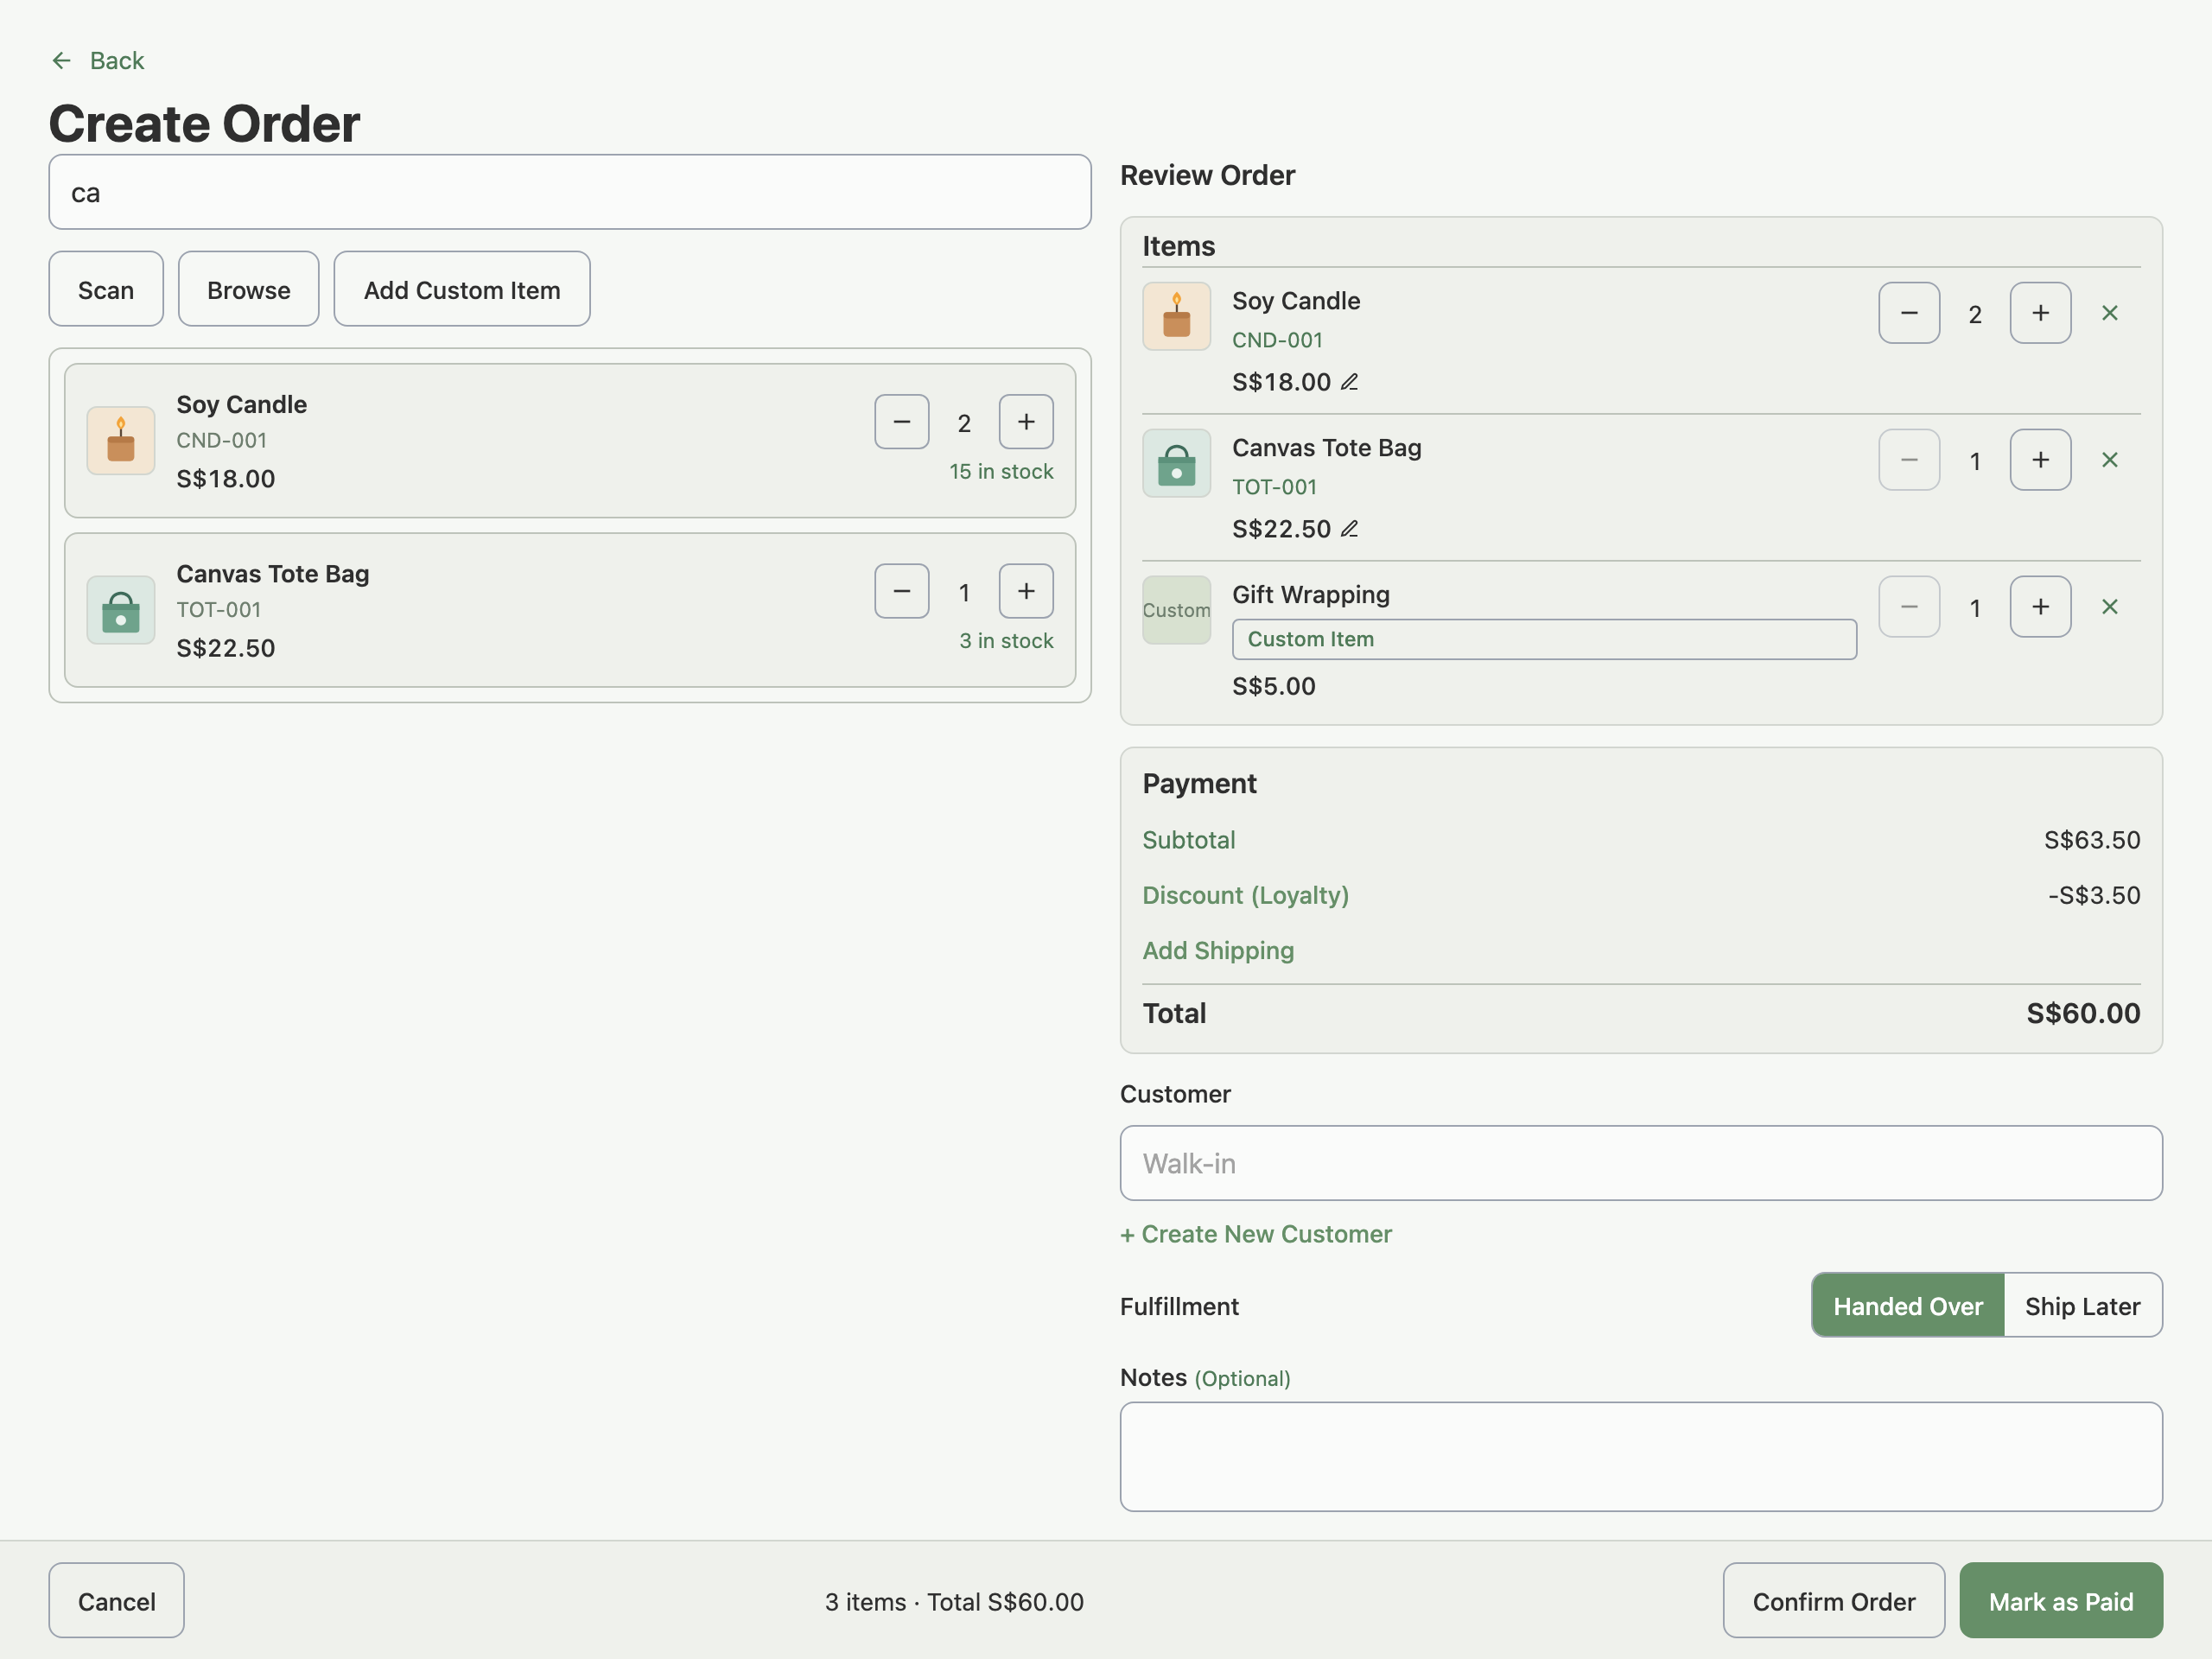This screenshot has width=2212, height=1659.
Task: Click Confirm Order button
Action: (1833, 1601)
